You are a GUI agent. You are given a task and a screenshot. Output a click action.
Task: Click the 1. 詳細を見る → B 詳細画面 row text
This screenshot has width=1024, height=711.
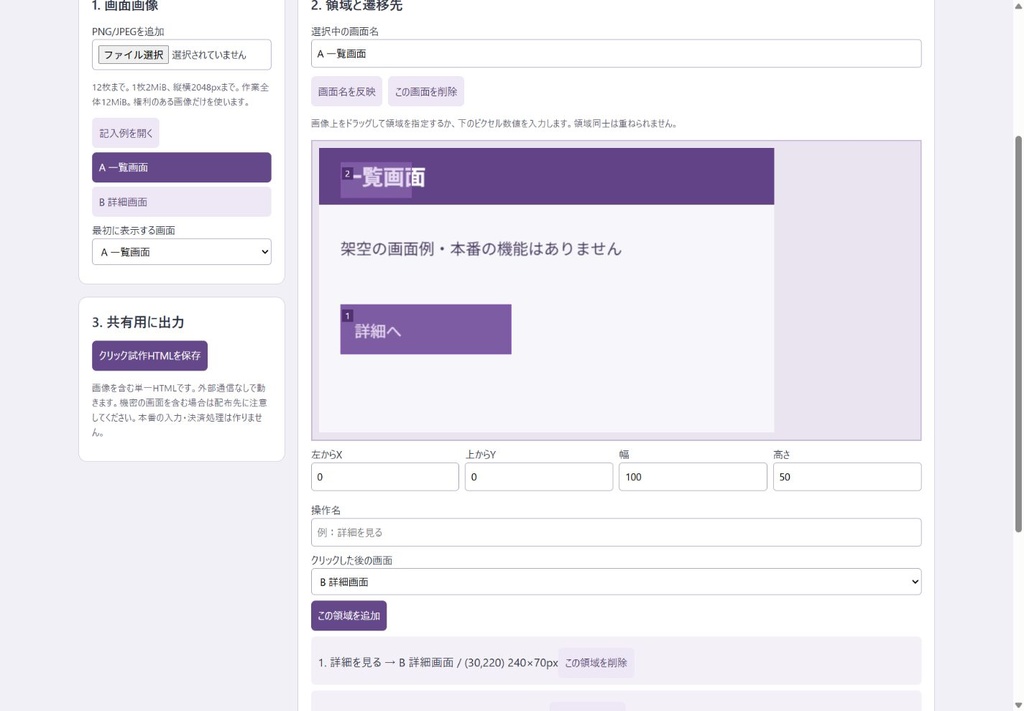click(x=438, y=663)
